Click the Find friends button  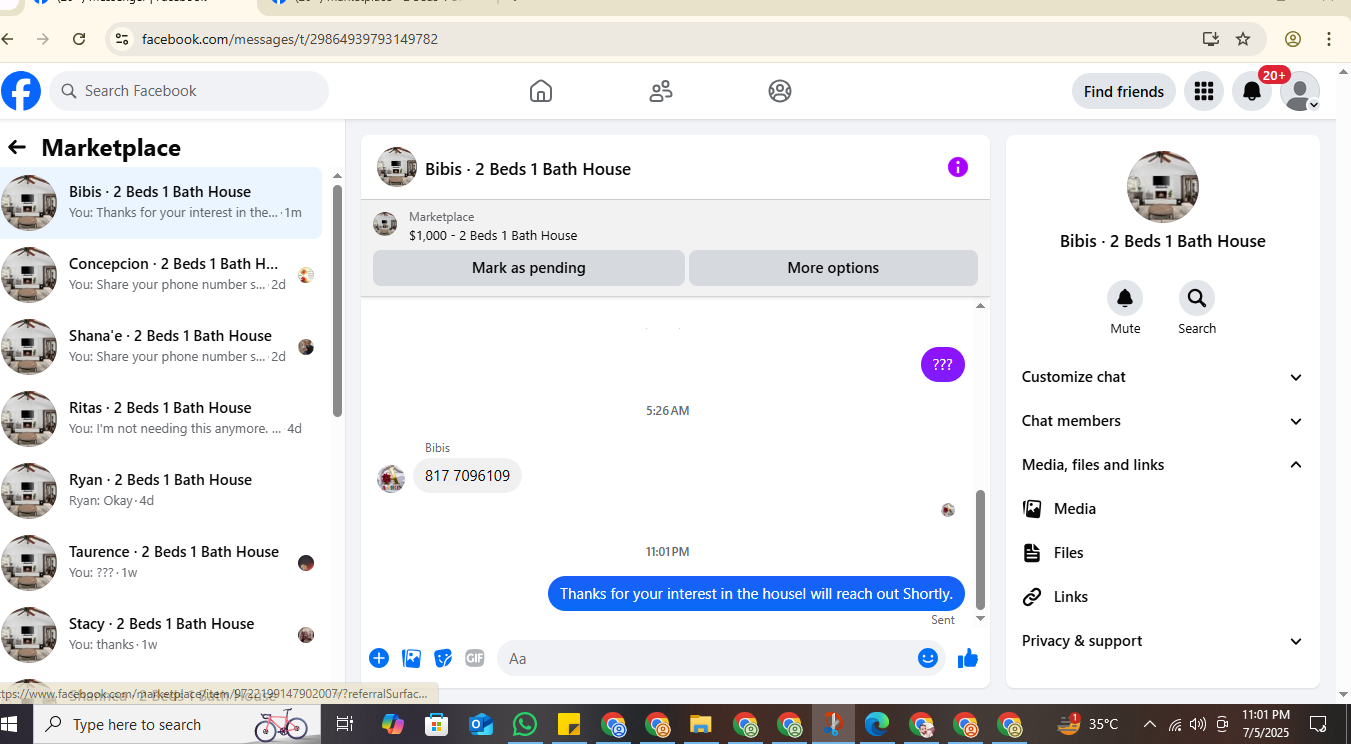click(x=1124, y=91)
